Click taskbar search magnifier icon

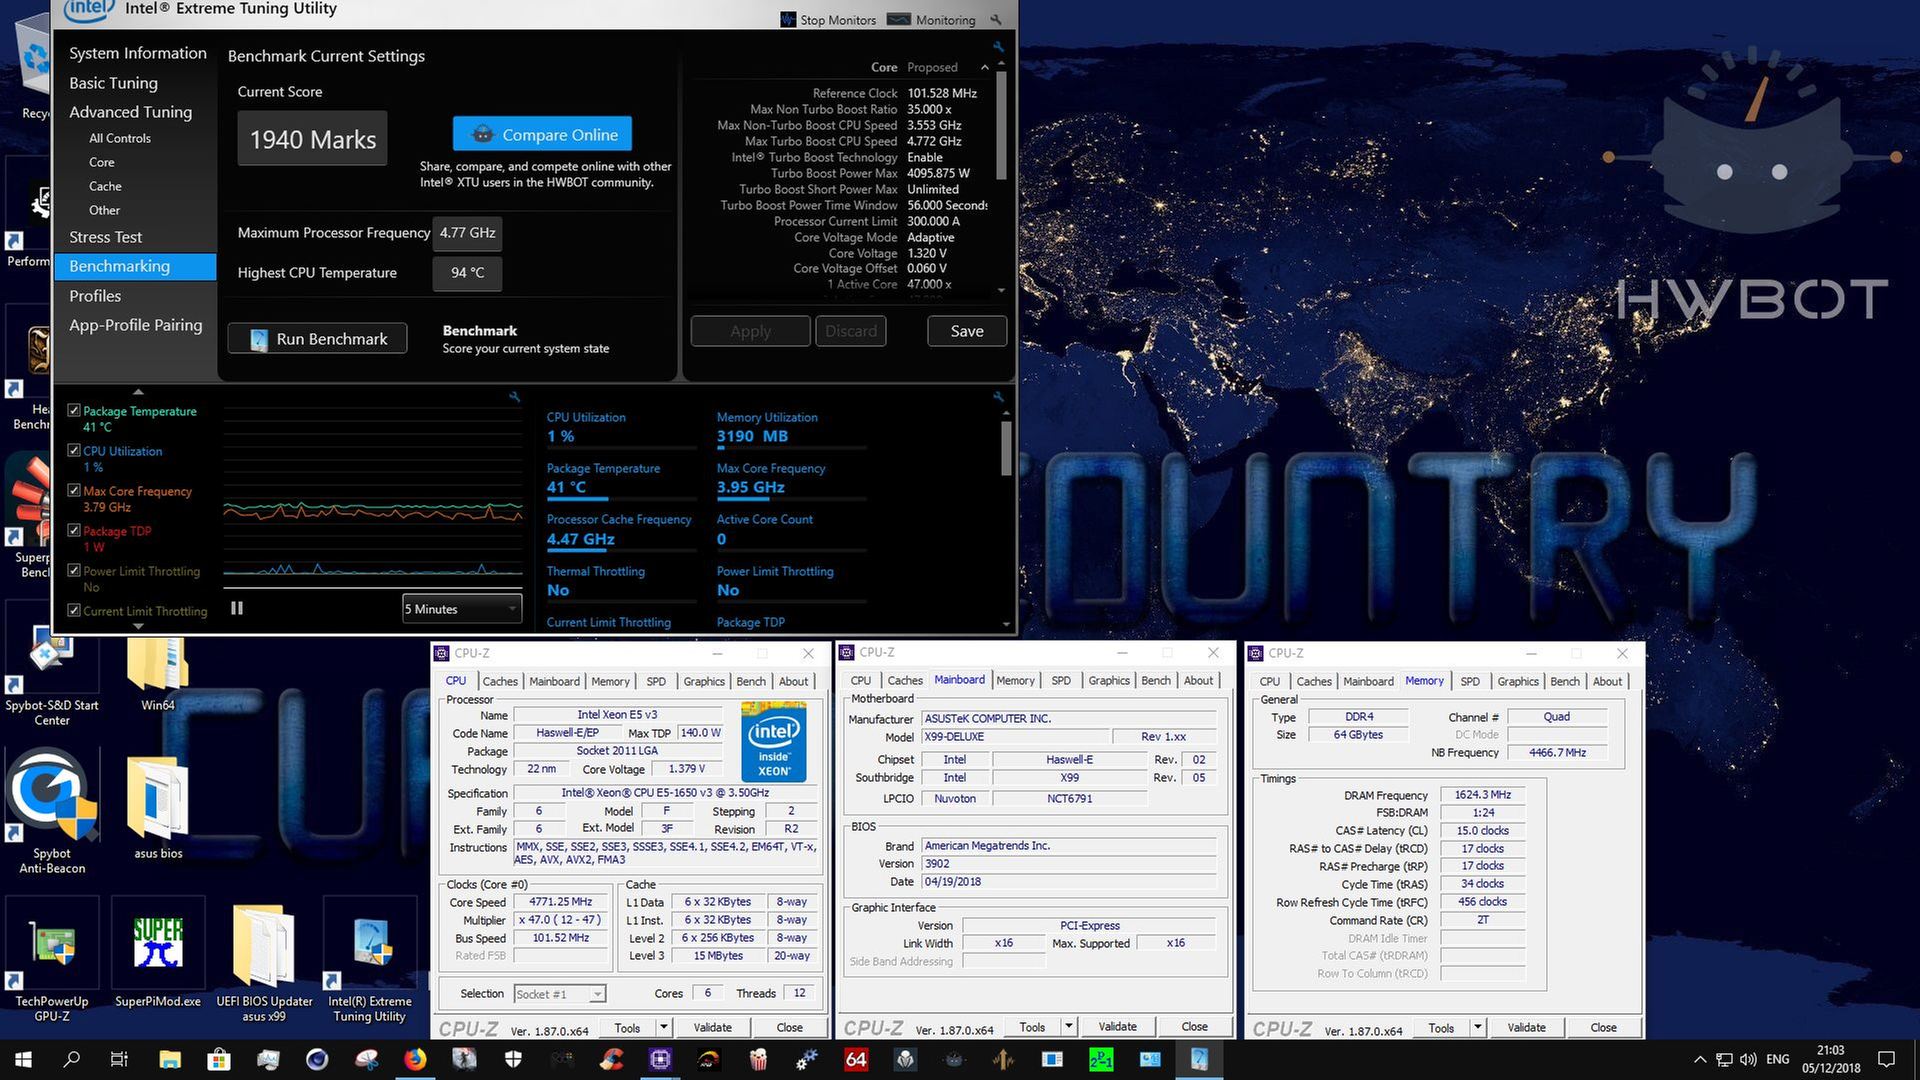(72, 1059)
